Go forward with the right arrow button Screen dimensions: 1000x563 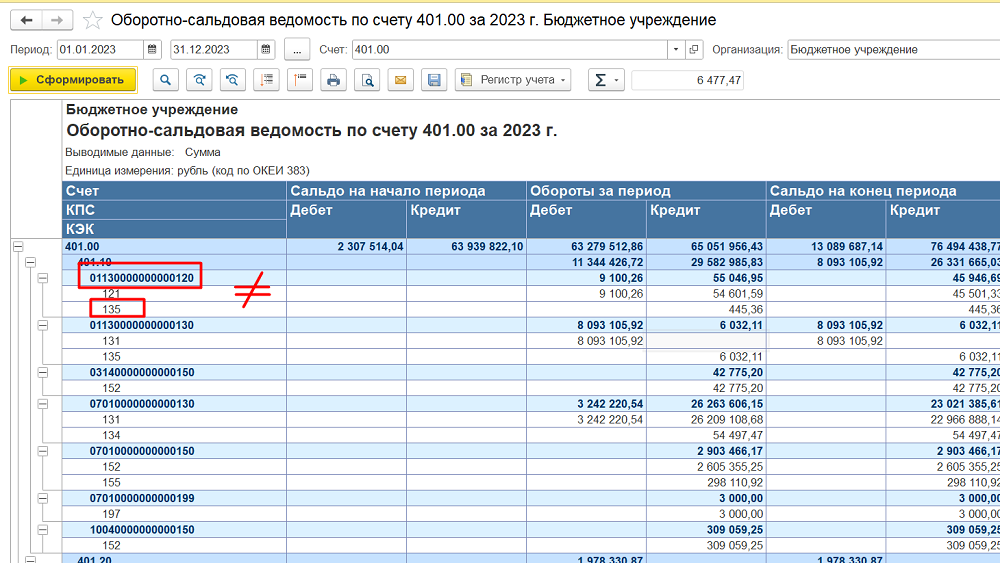coord(57,20)
